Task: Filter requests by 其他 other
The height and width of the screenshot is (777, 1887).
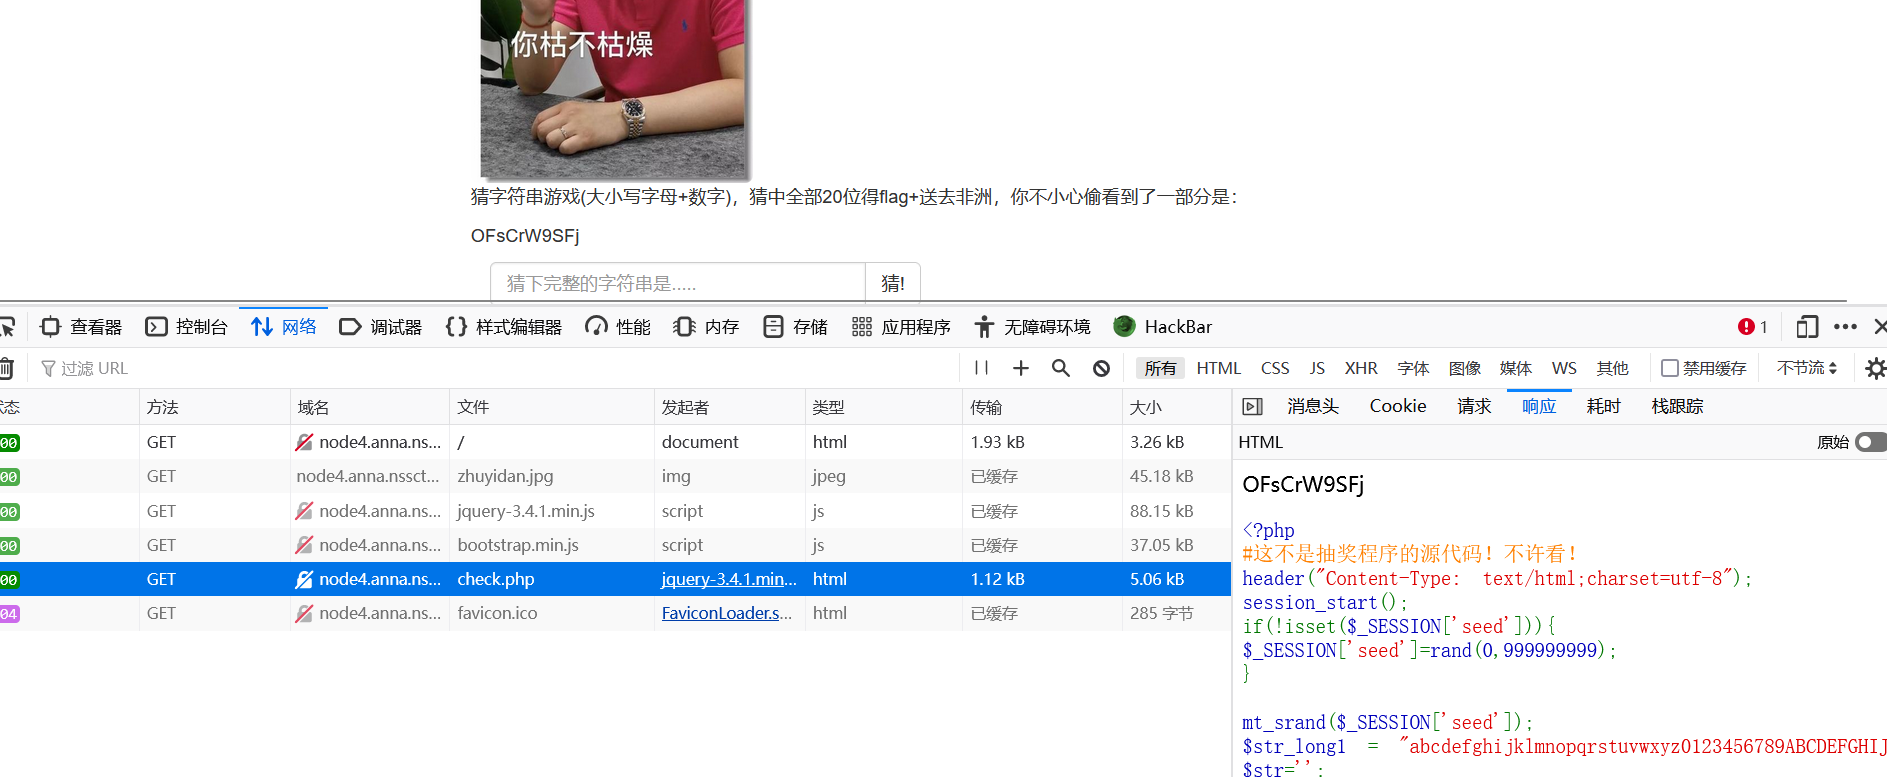Action: point(1612,368)
